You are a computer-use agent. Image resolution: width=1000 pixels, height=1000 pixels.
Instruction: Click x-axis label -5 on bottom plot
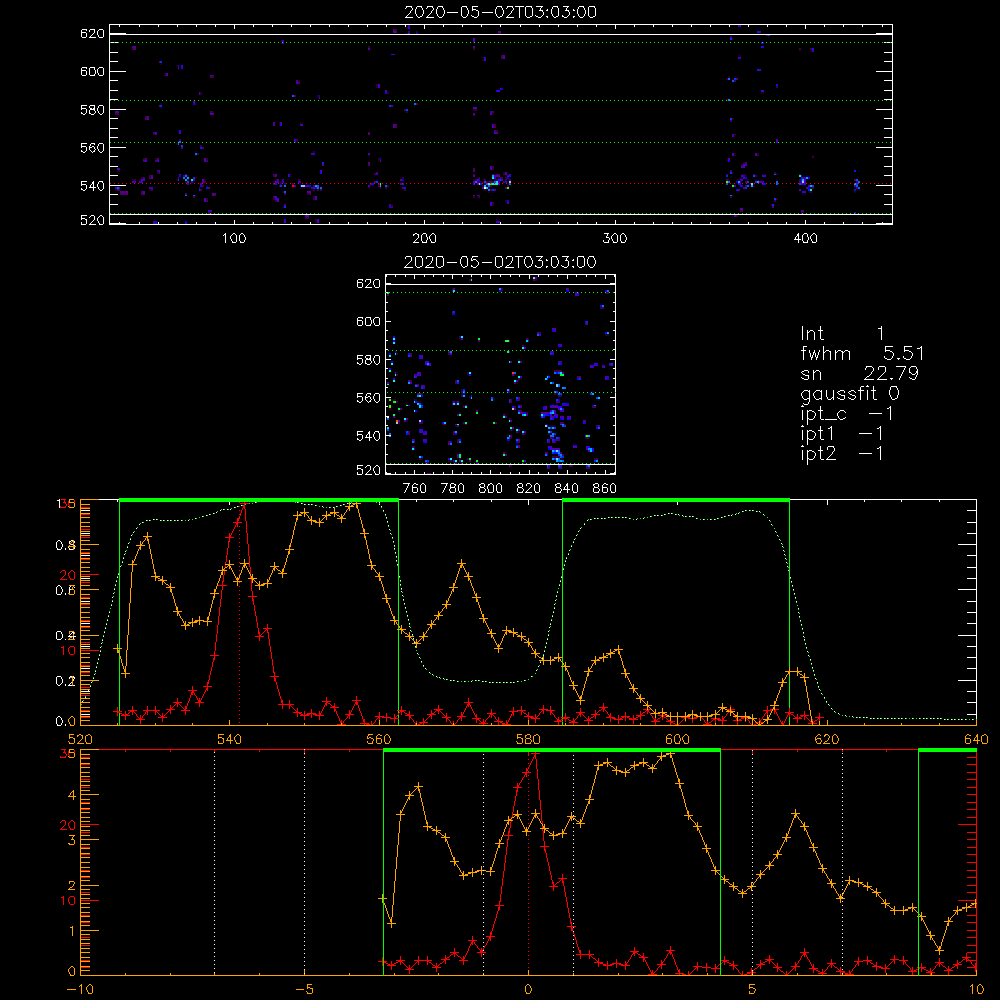(x=304, y=989)
